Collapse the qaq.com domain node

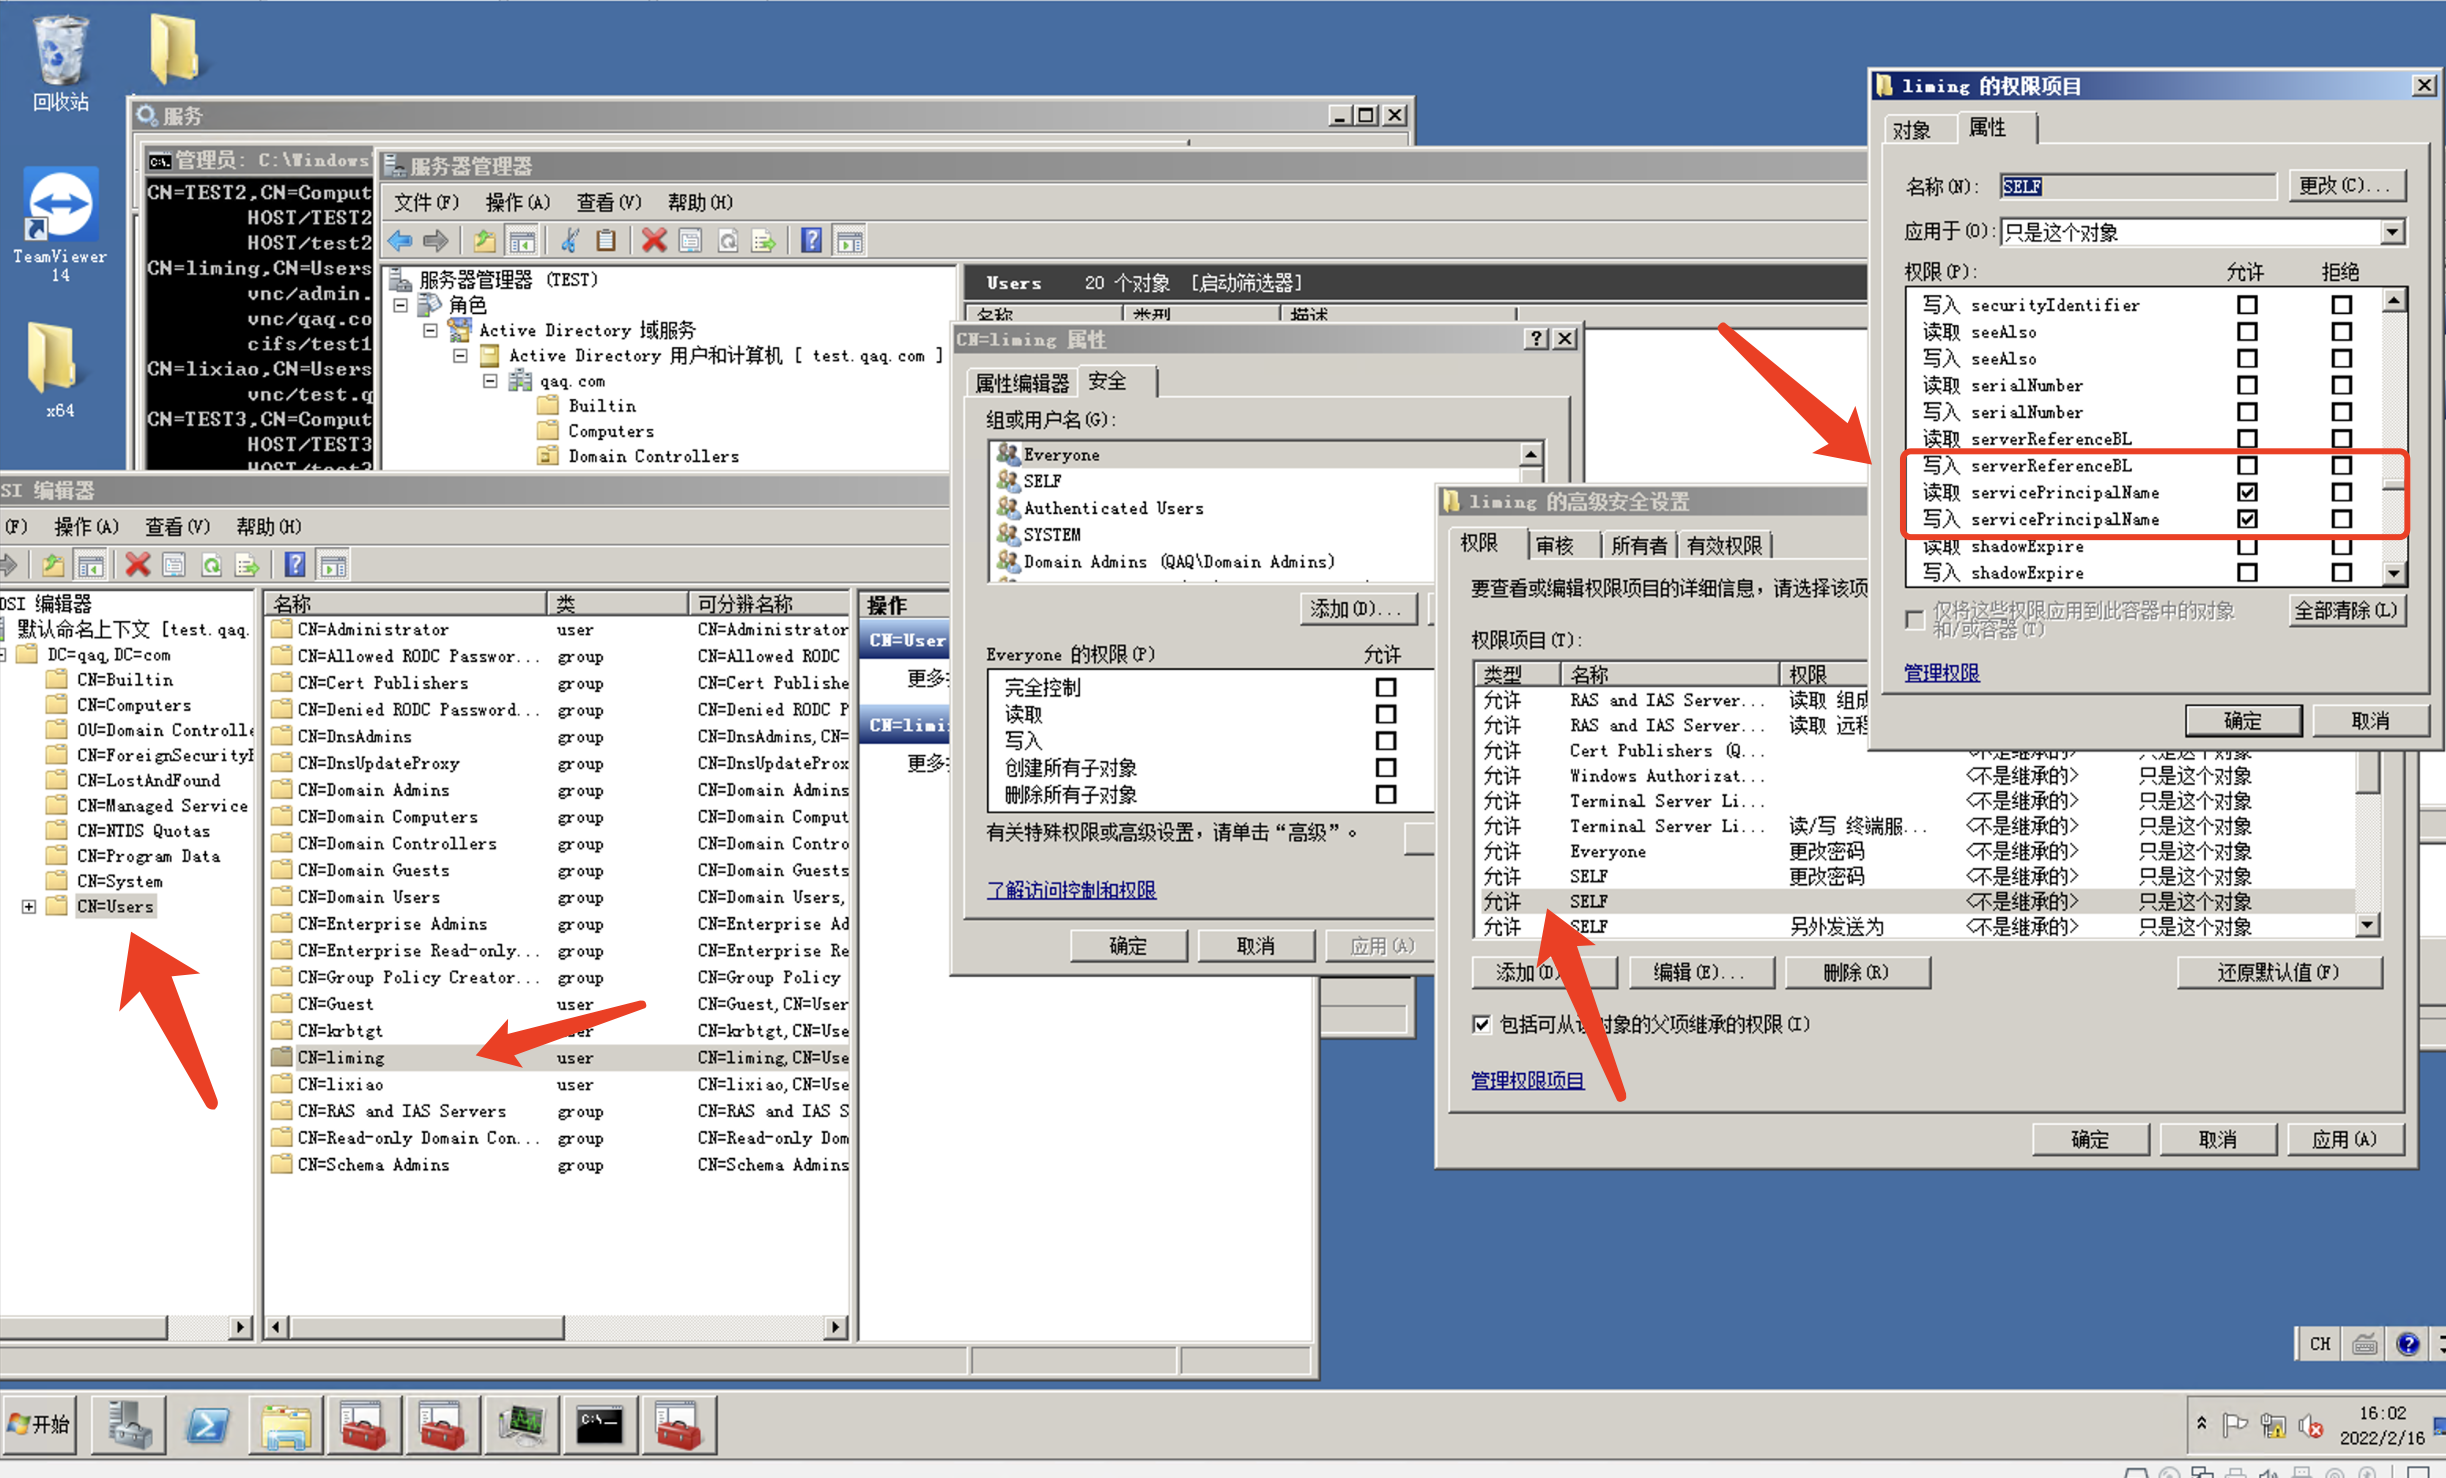click(x=490, y=381)
